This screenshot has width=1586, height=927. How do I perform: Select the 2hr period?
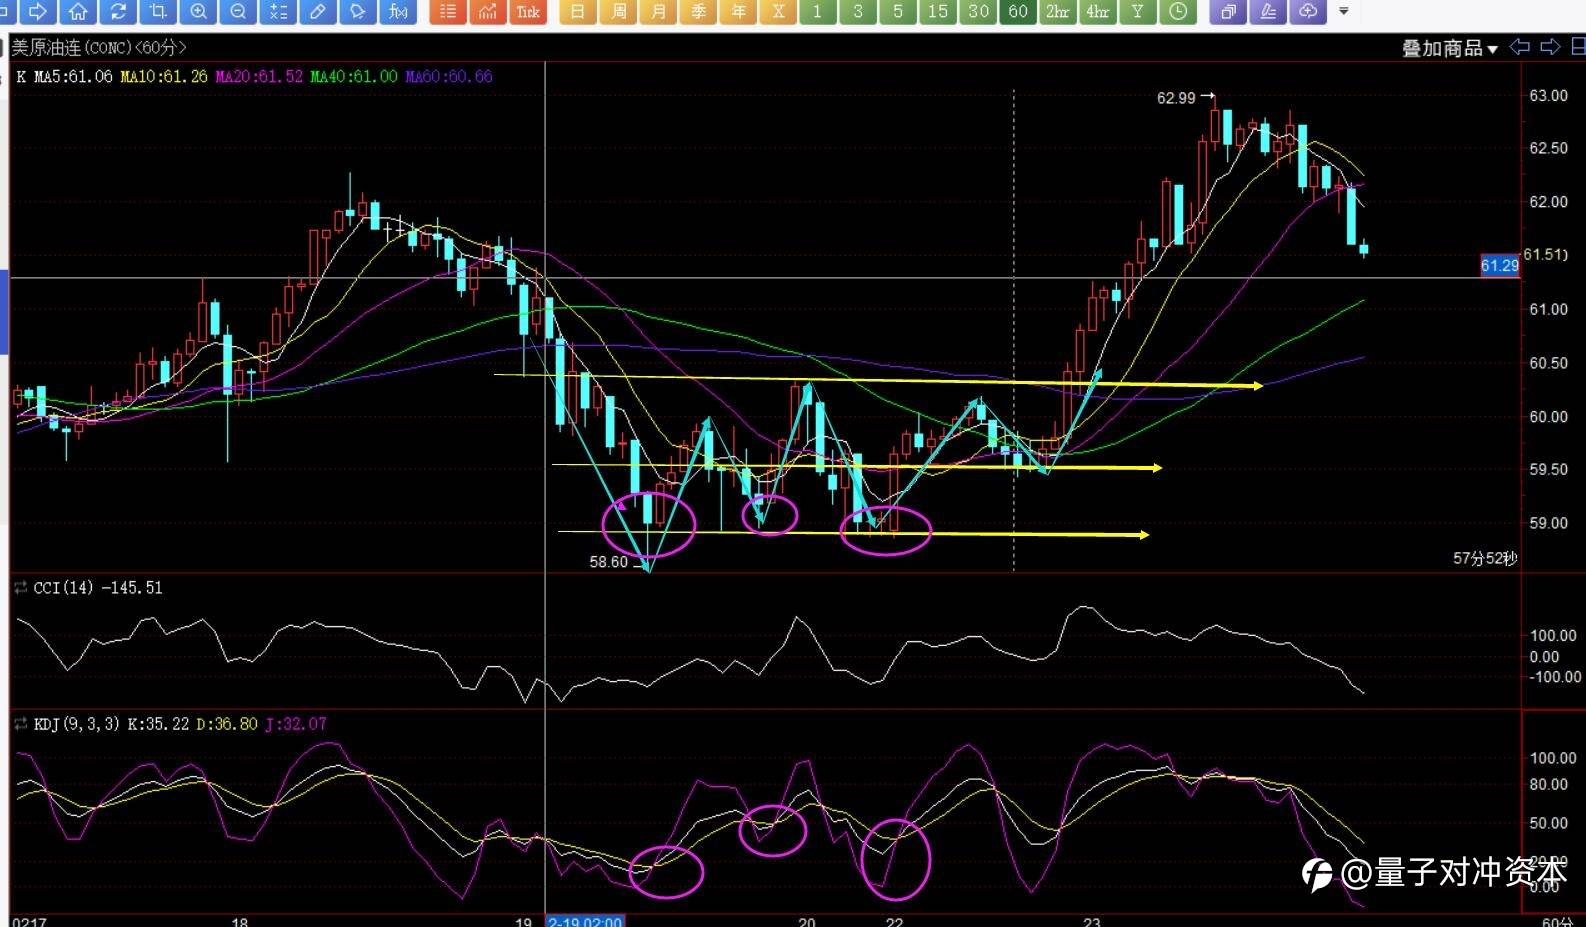[1058, 11]
